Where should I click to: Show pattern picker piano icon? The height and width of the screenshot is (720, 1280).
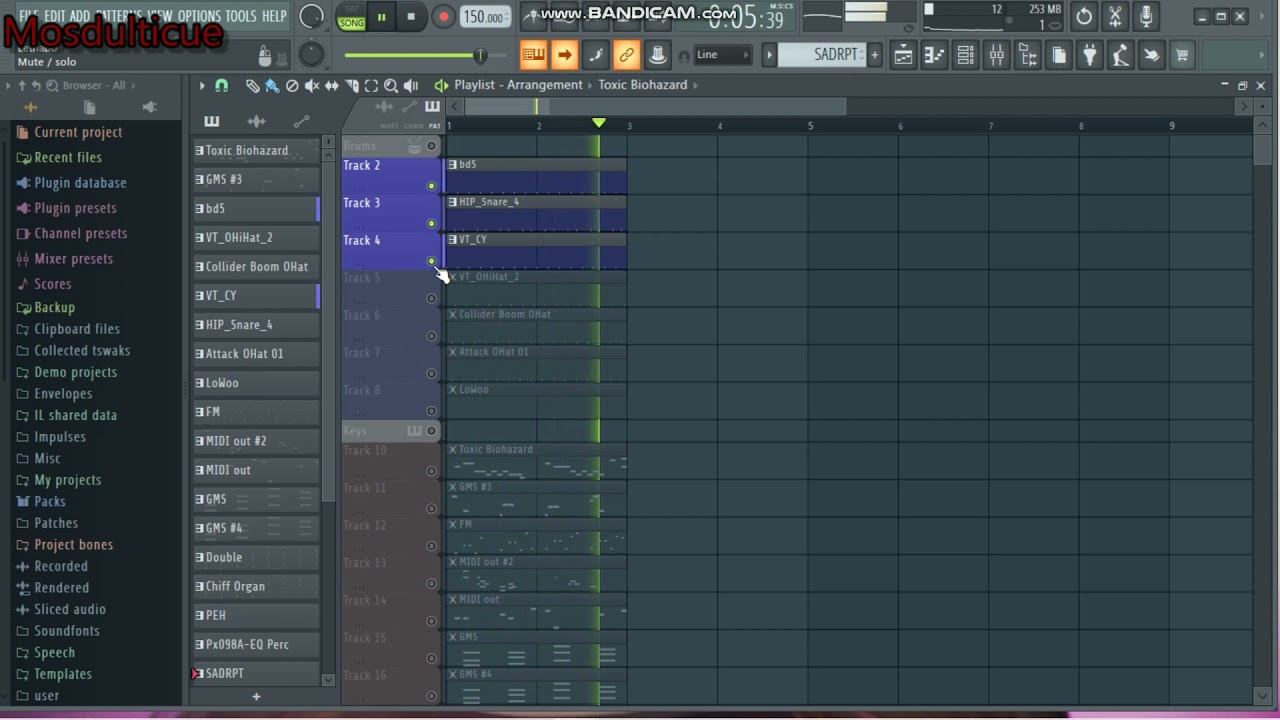click(212, 121)
